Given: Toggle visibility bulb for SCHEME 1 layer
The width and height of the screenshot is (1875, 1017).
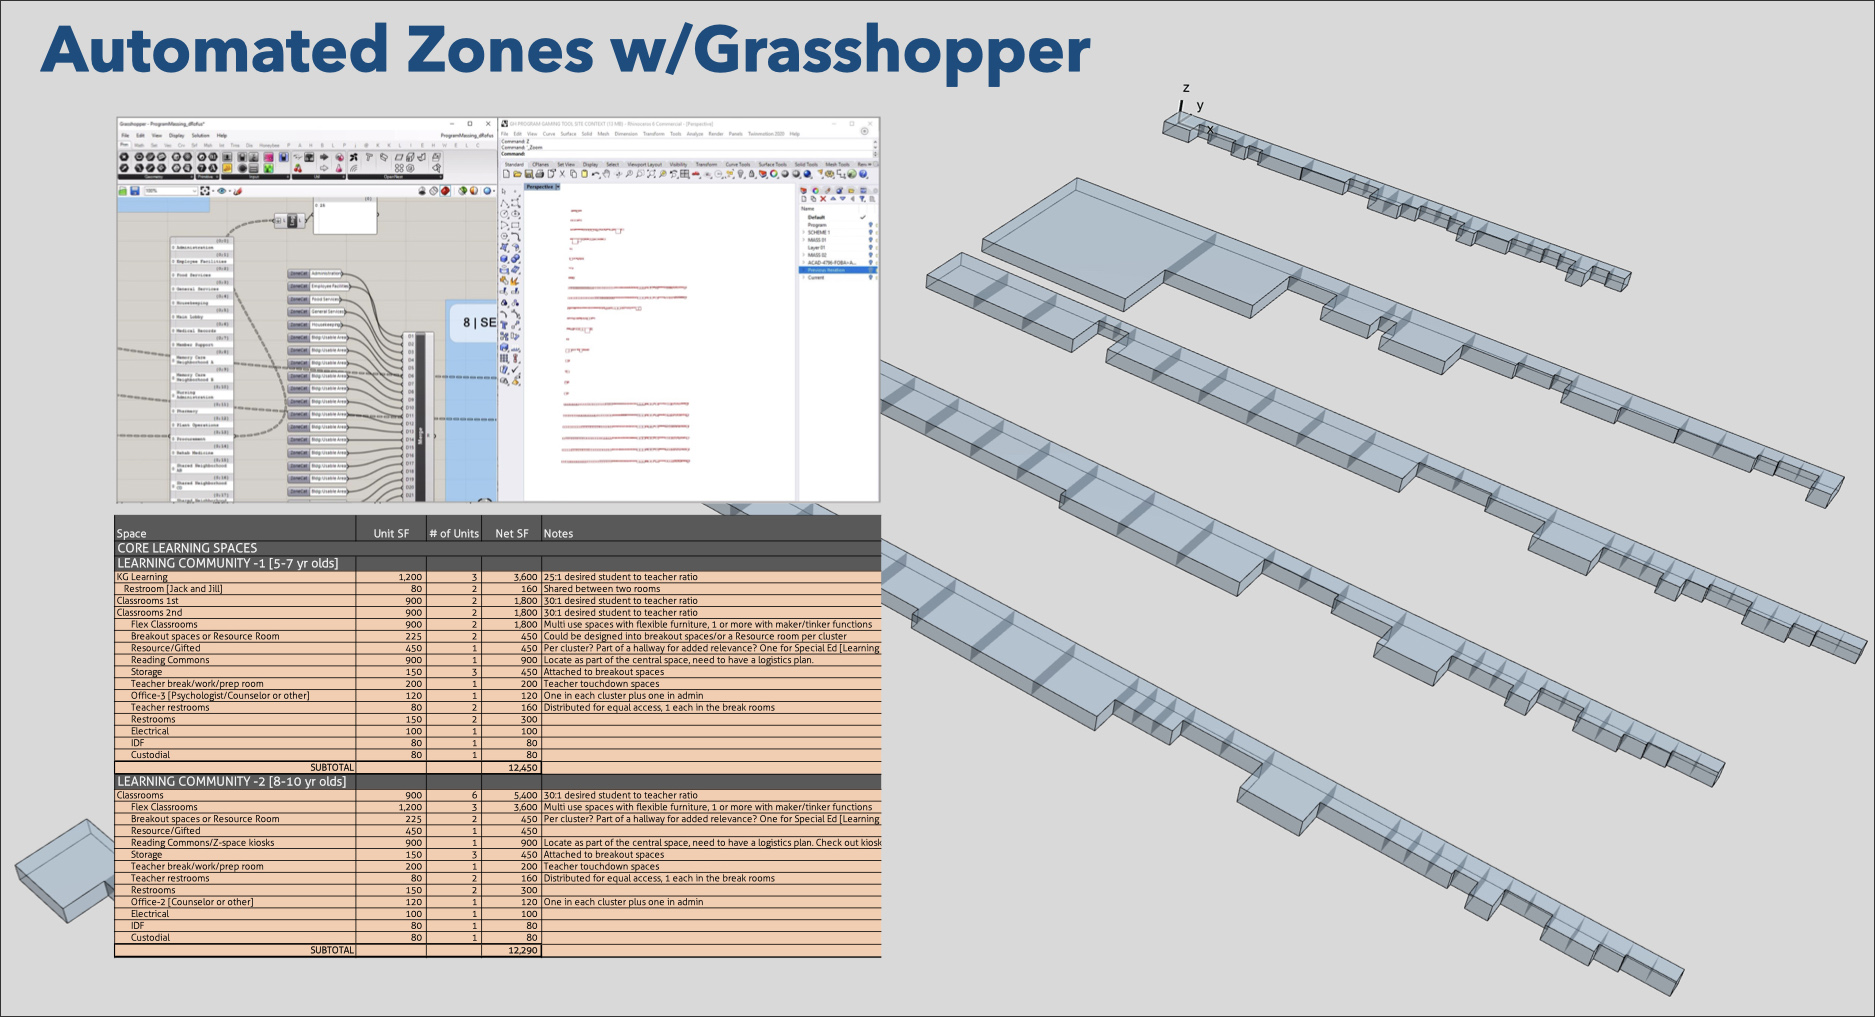Looking at the screenshot, I should pos(870,232).
